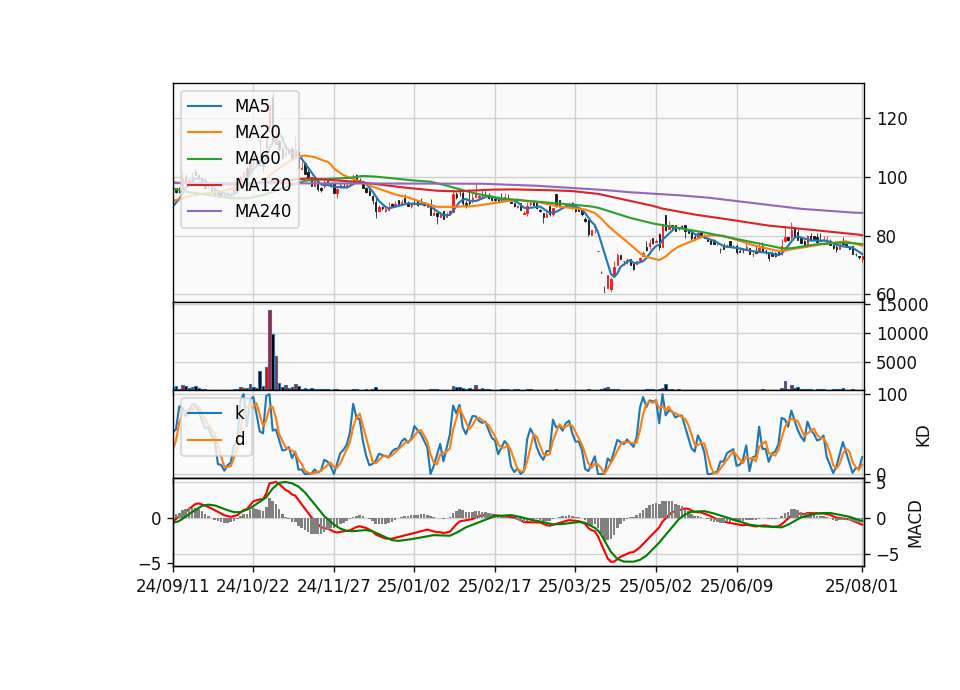
Task: Click the k legend entry in KD panel
Action: click(x=239, y=413)
